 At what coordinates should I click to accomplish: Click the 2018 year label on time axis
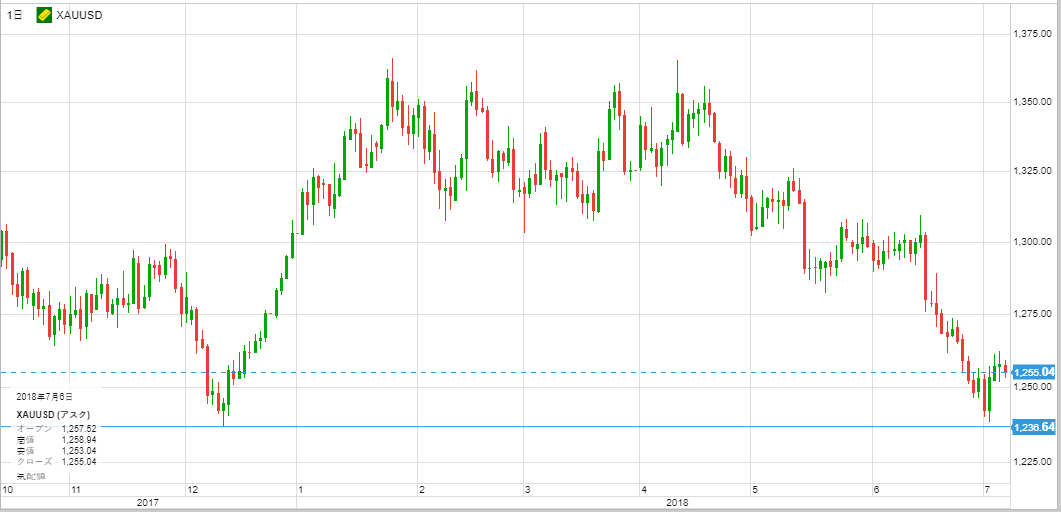pyautogui.click(x=677, y=502)
